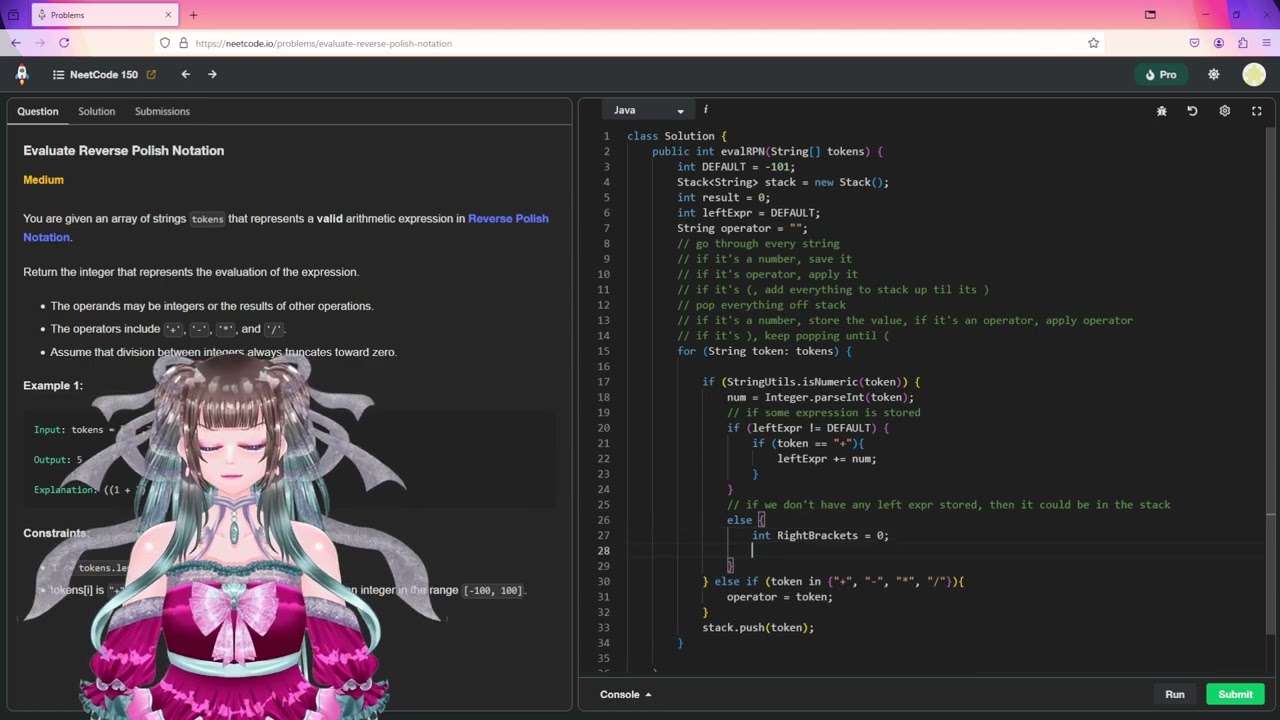Click 'num = Integer.parseInt(token);' line
This screenshot has width=1280, height=720.
[x=820, y=397]
